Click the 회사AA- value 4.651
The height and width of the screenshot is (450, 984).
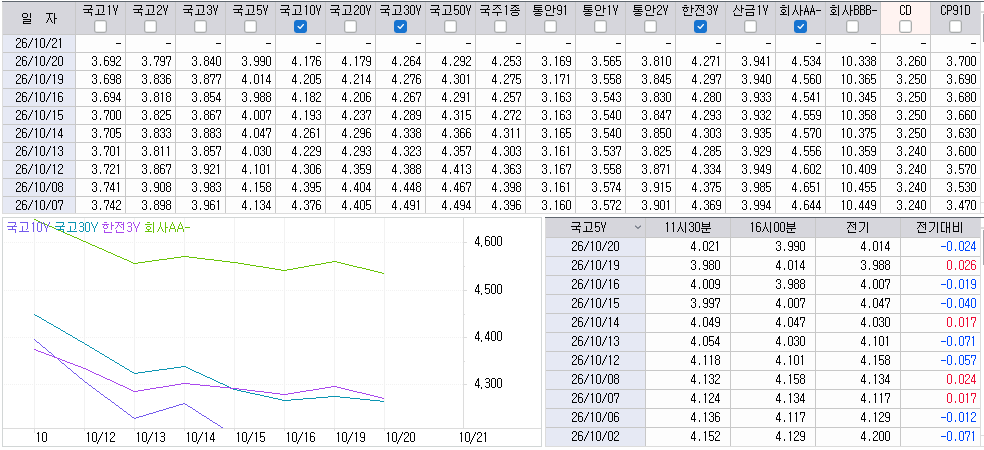point(806,187)
